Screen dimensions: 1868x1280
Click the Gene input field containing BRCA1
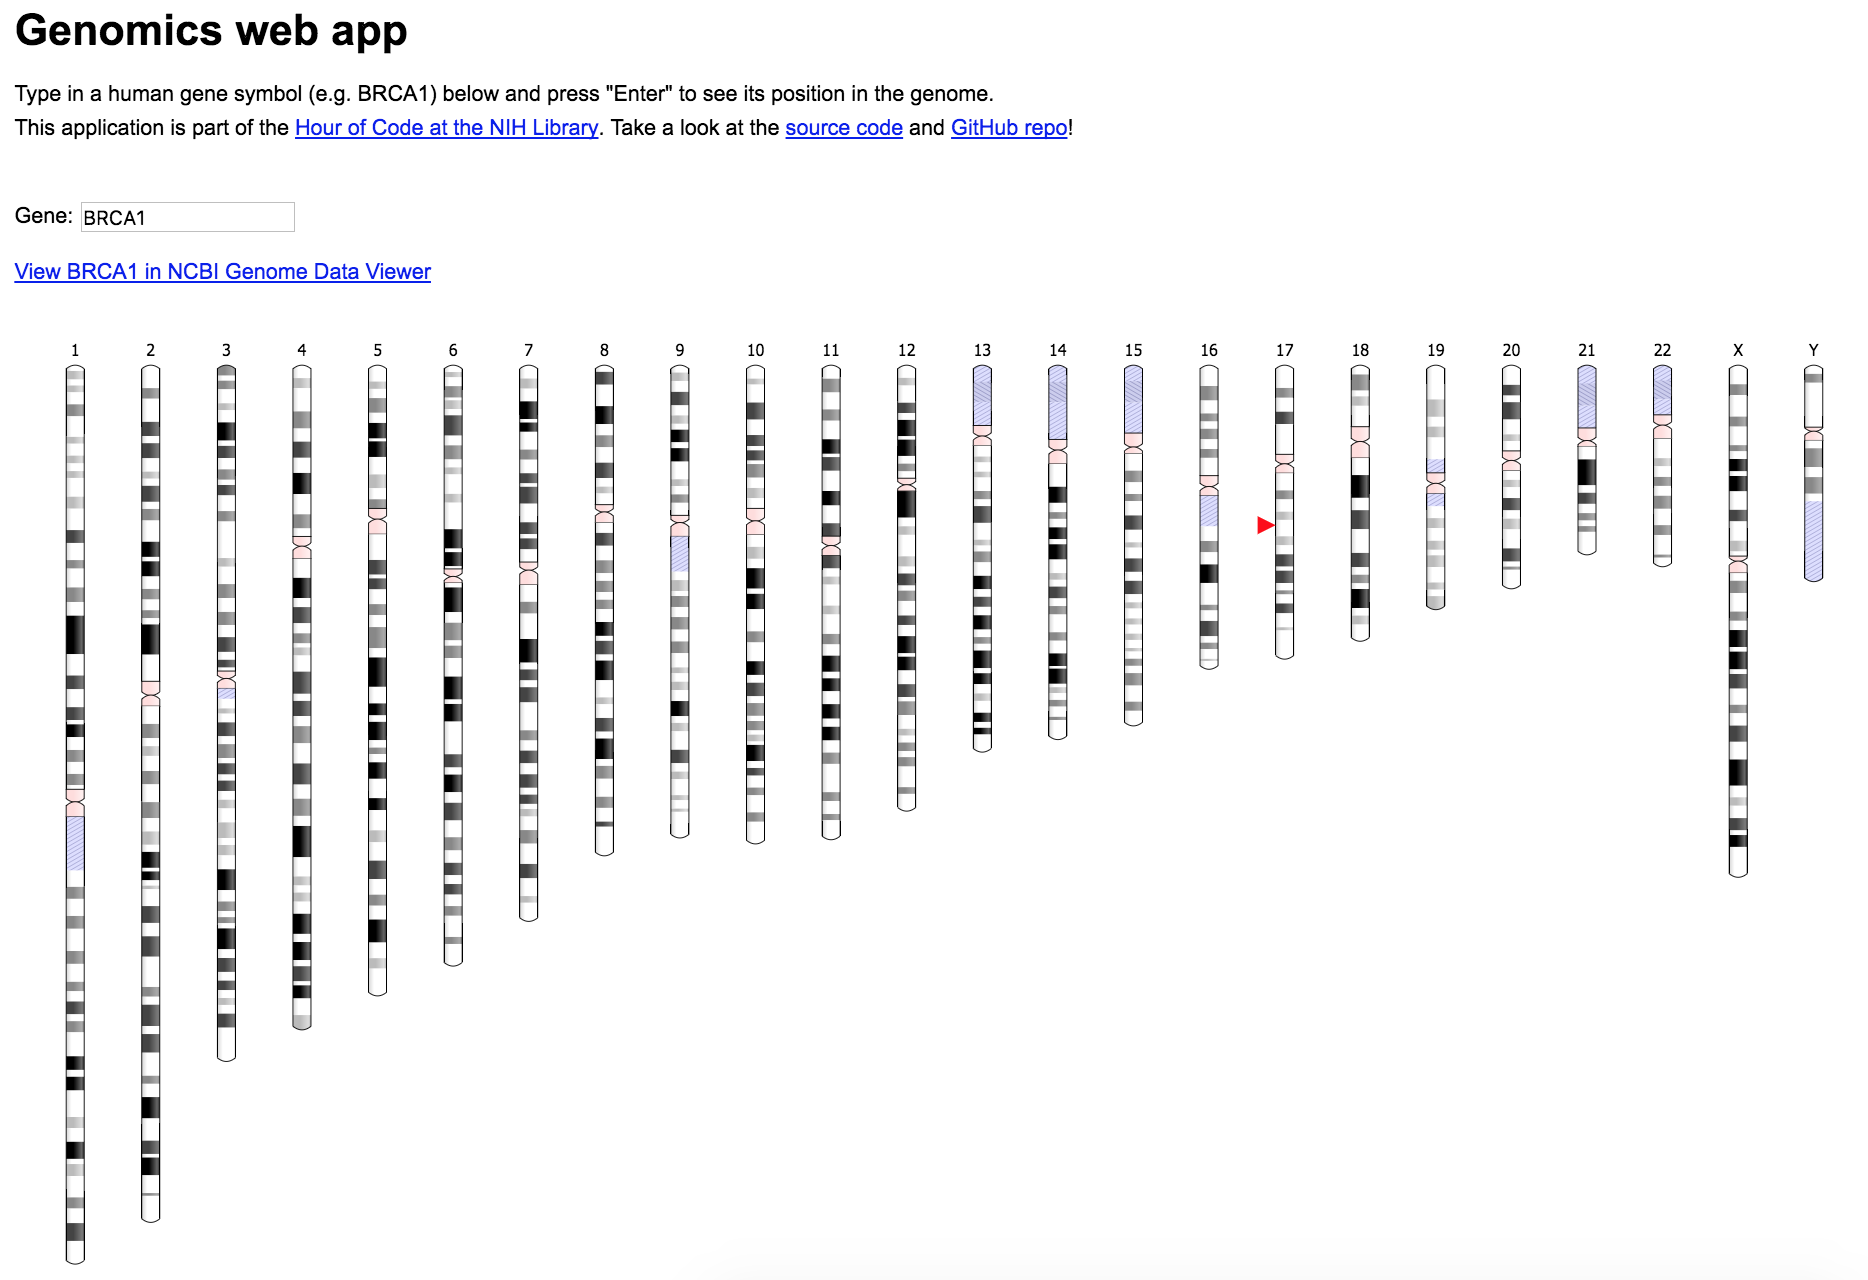click(x=188, y=217)
